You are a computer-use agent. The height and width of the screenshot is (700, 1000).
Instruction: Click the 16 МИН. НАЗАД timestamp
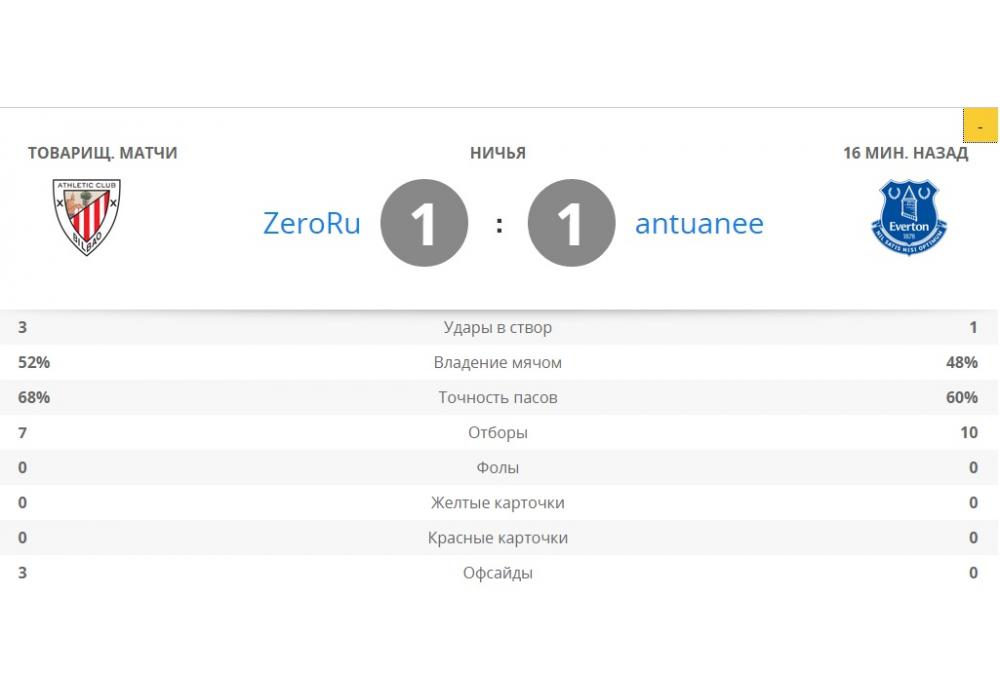(905, 153)
